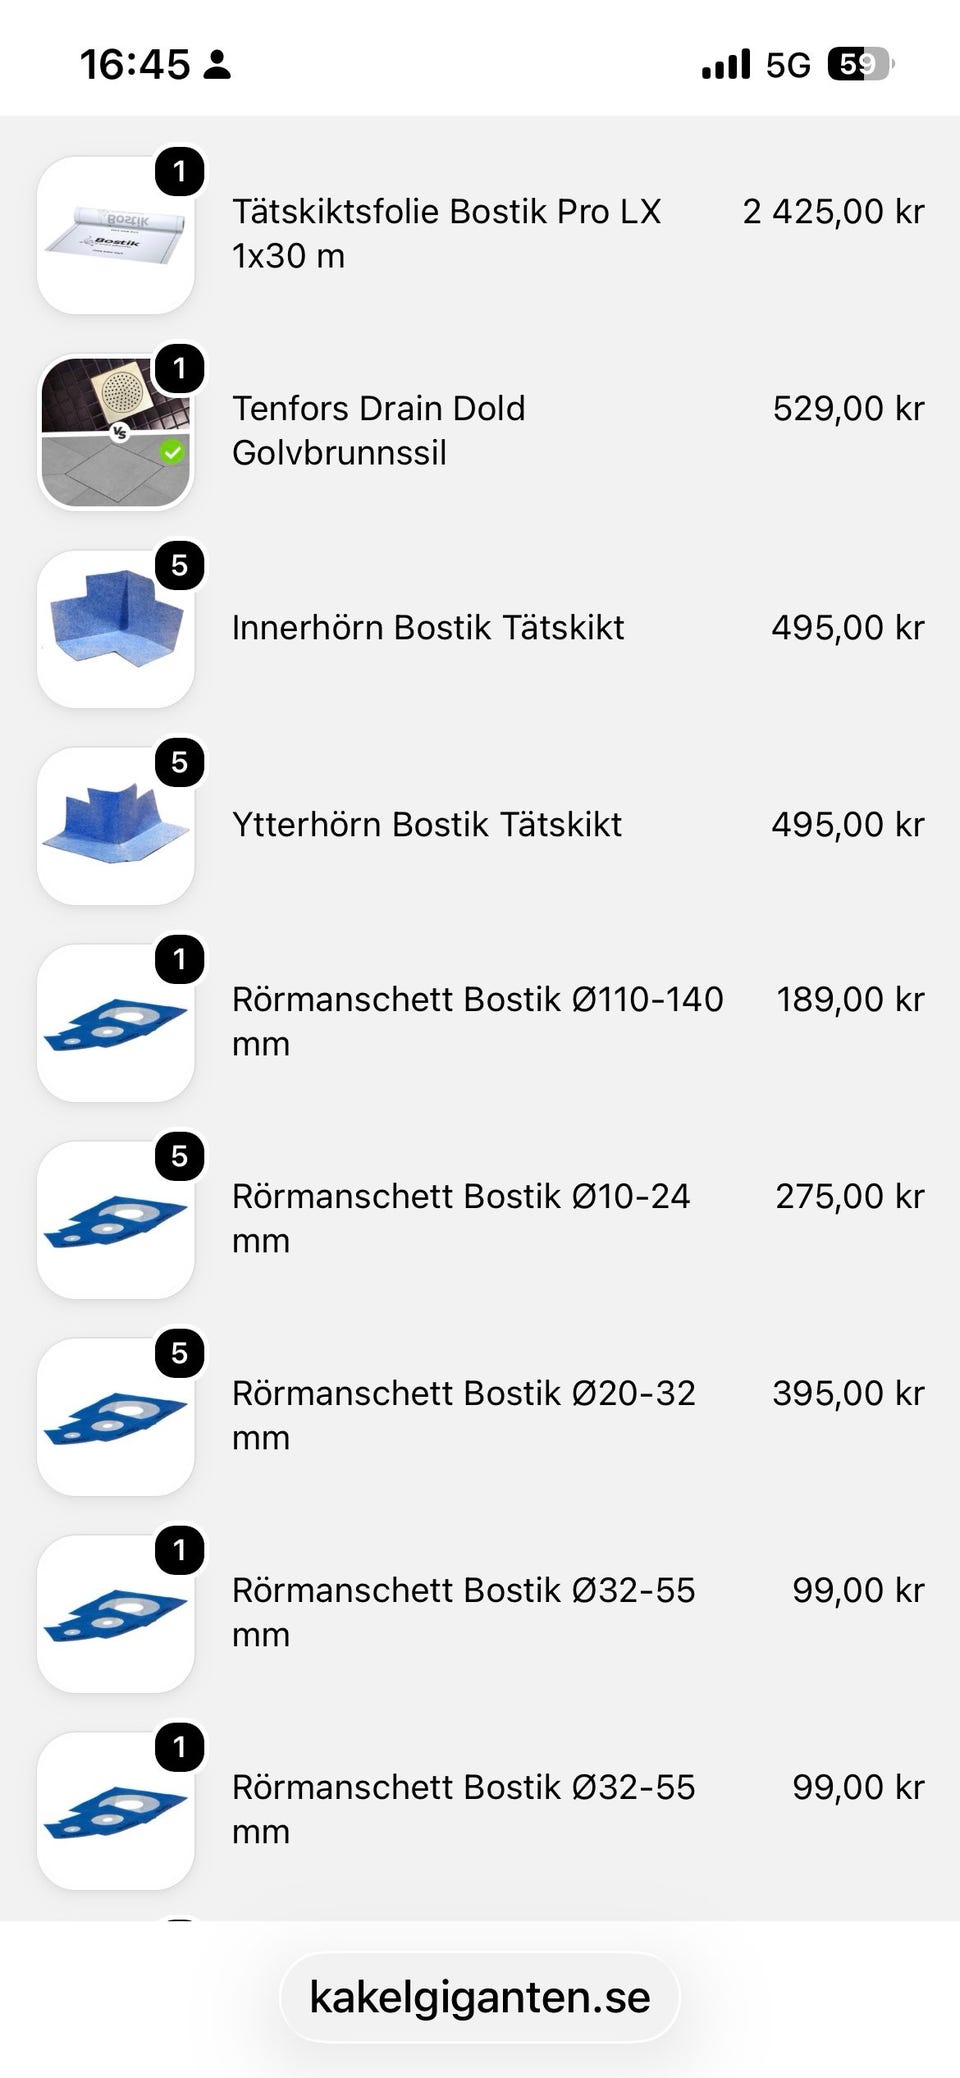
Task: Click the quantity badge on the Innerhörn item
Action: [180, 566]
